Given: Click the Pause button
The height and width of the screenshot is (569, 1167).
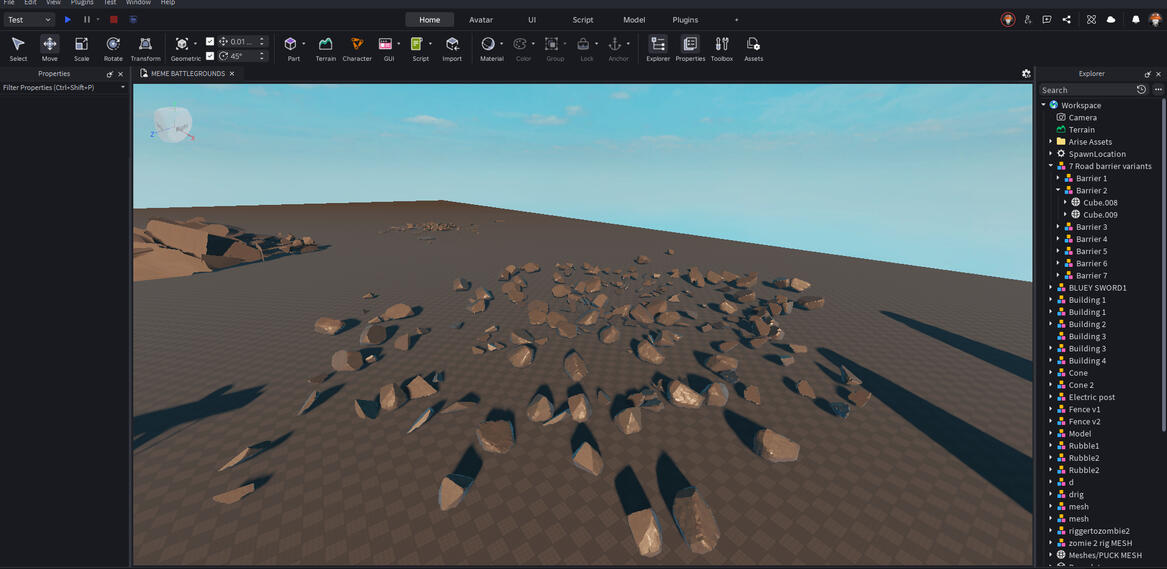Looking at the screenshot, I should click(x=87, y=19).
